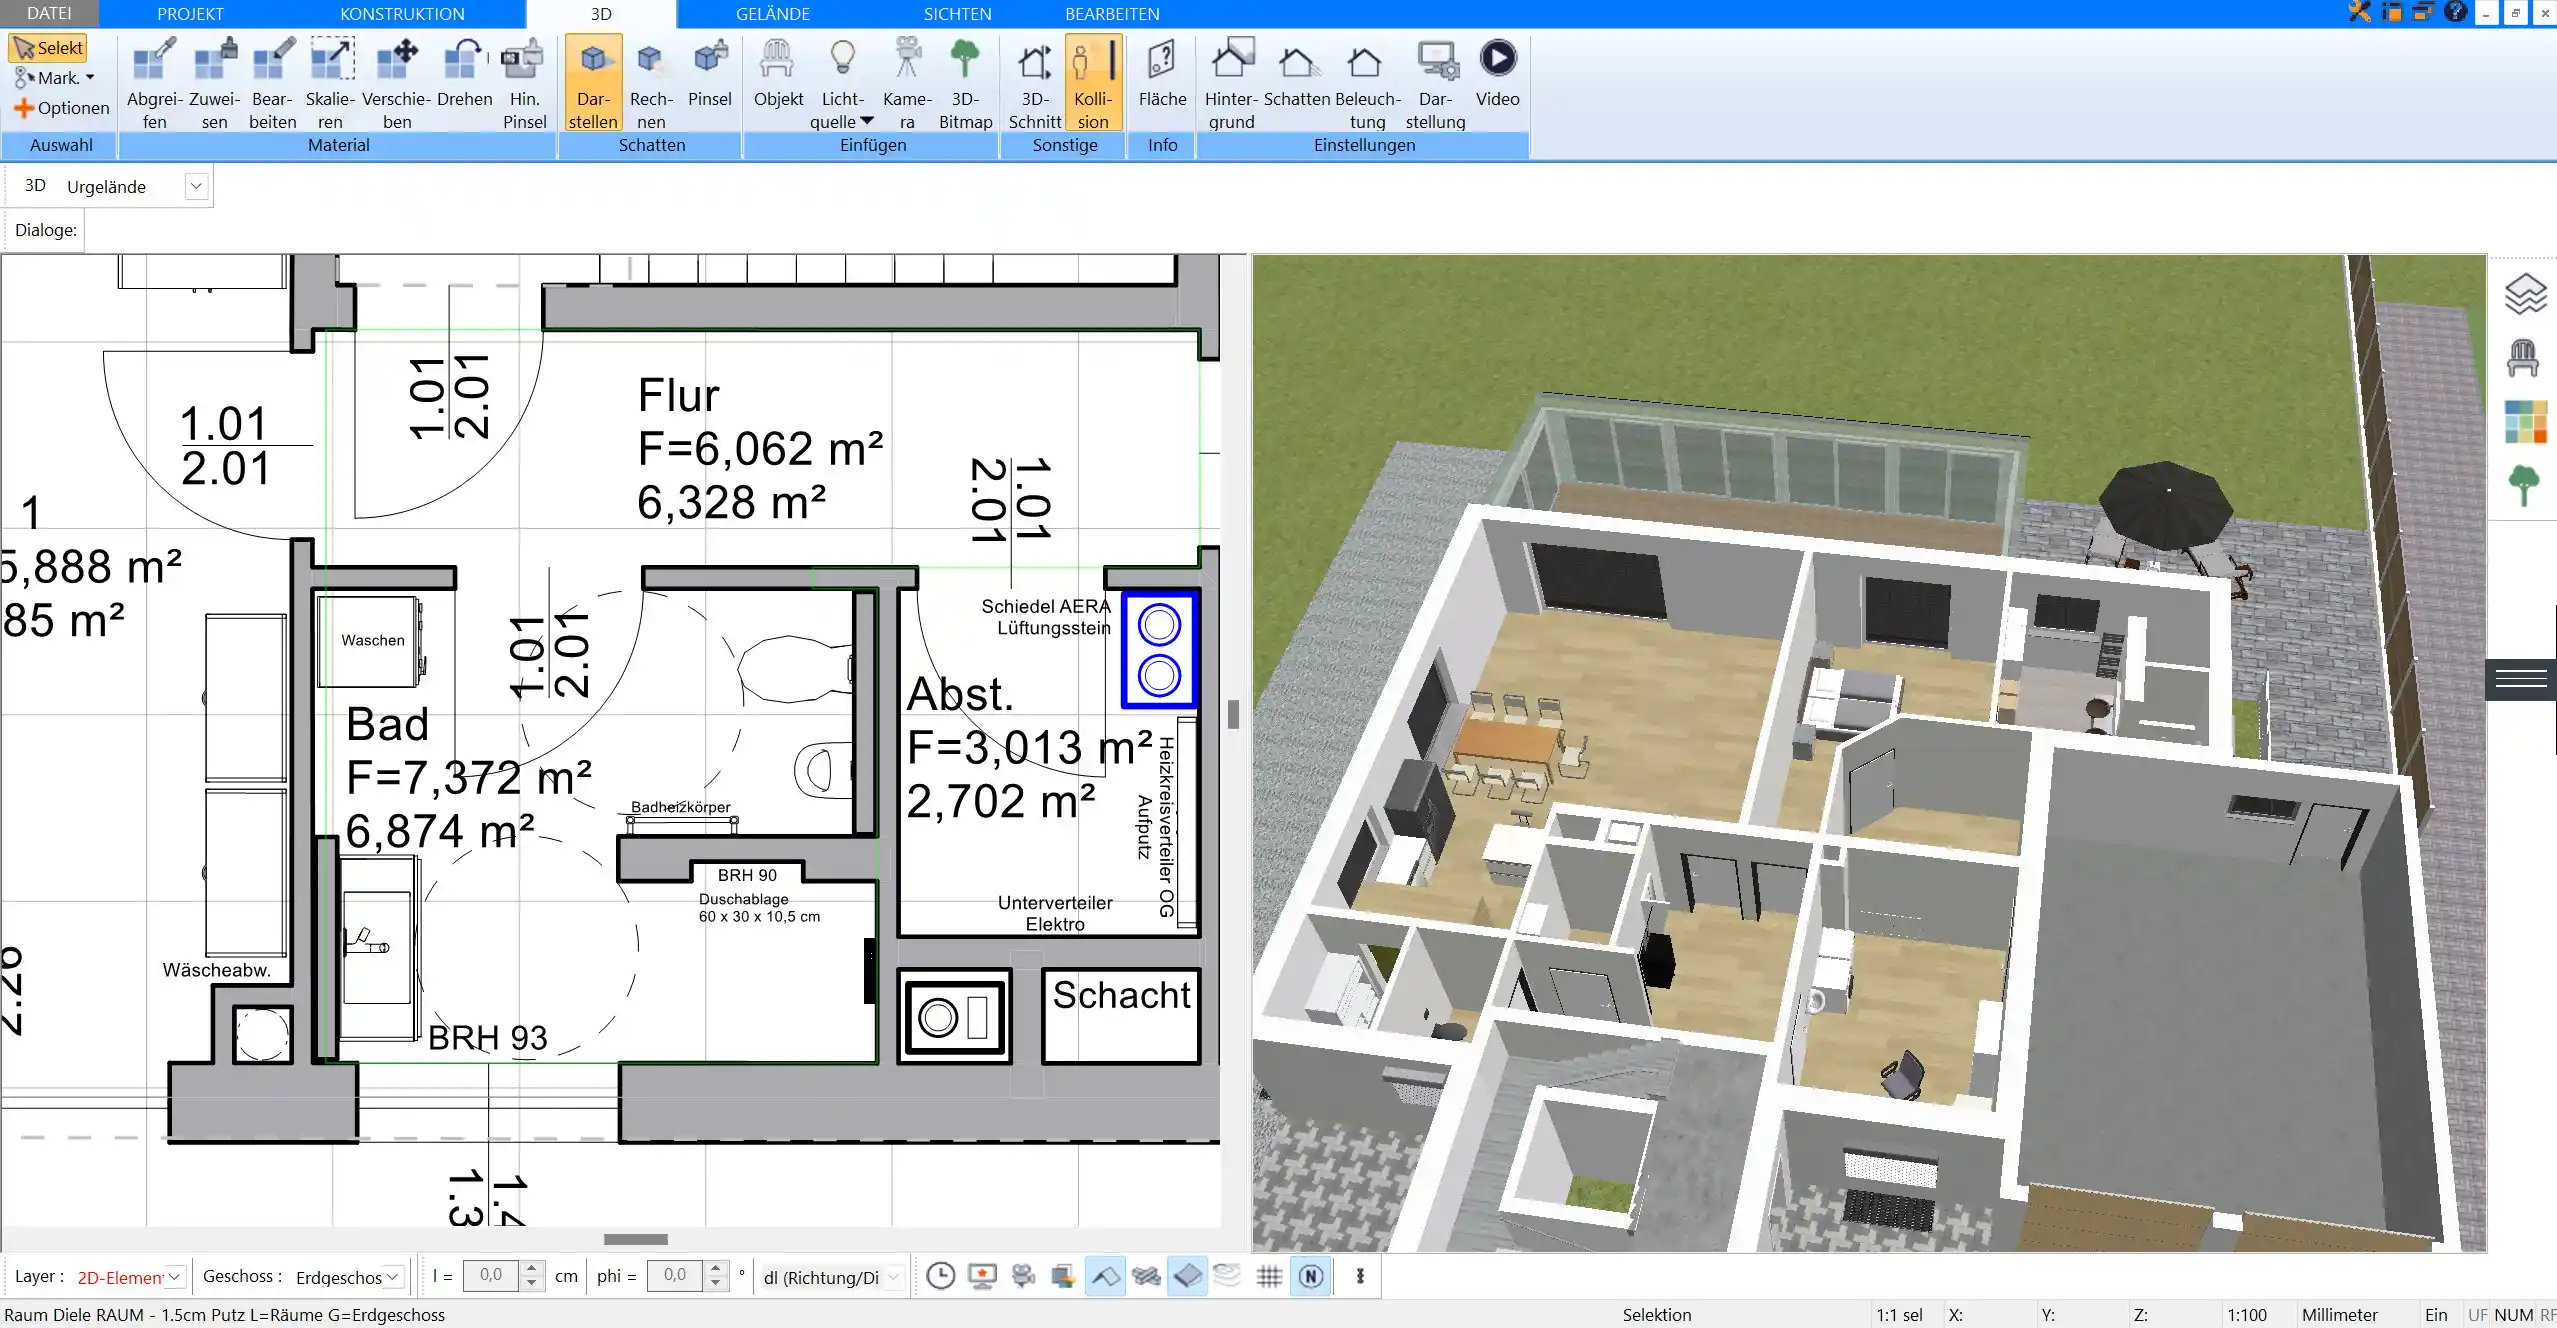This screenshot has height=1328, width=2557.
Task: Toggle shadow Darstellen button
Action: point(593,83)
